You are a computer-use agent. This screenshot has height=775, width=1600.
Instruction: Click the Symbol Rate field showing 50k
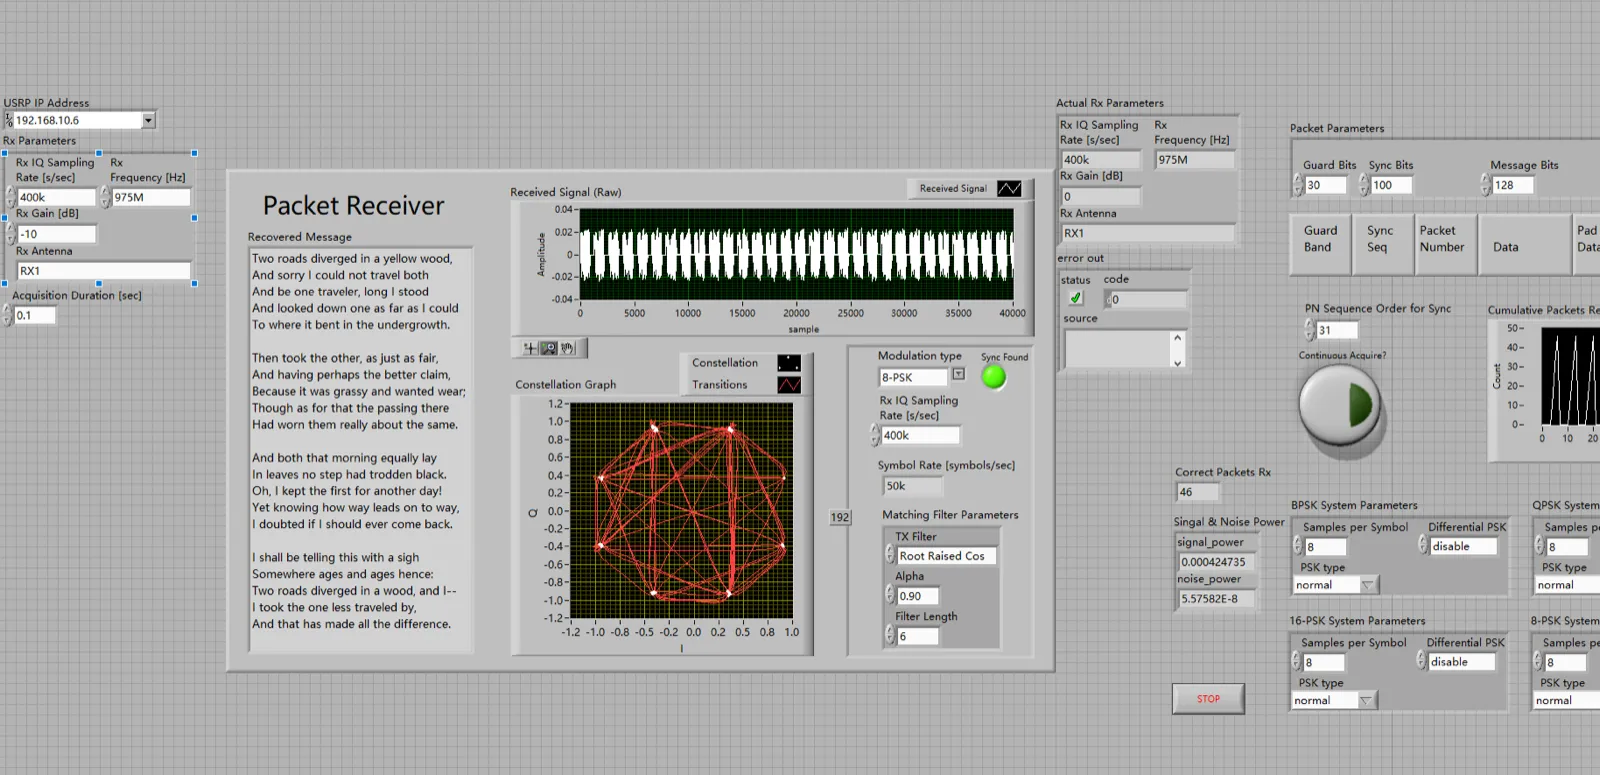click(x=912, y=486)
